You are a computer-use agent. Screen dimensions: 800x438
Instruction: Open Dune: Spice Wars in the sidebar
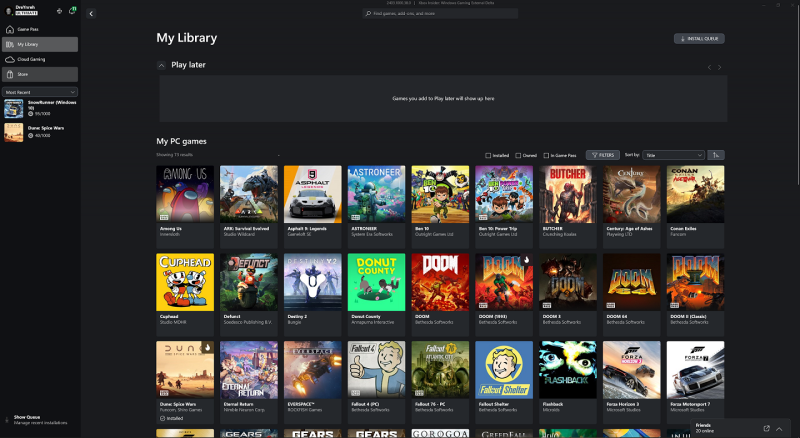[40, 132]
